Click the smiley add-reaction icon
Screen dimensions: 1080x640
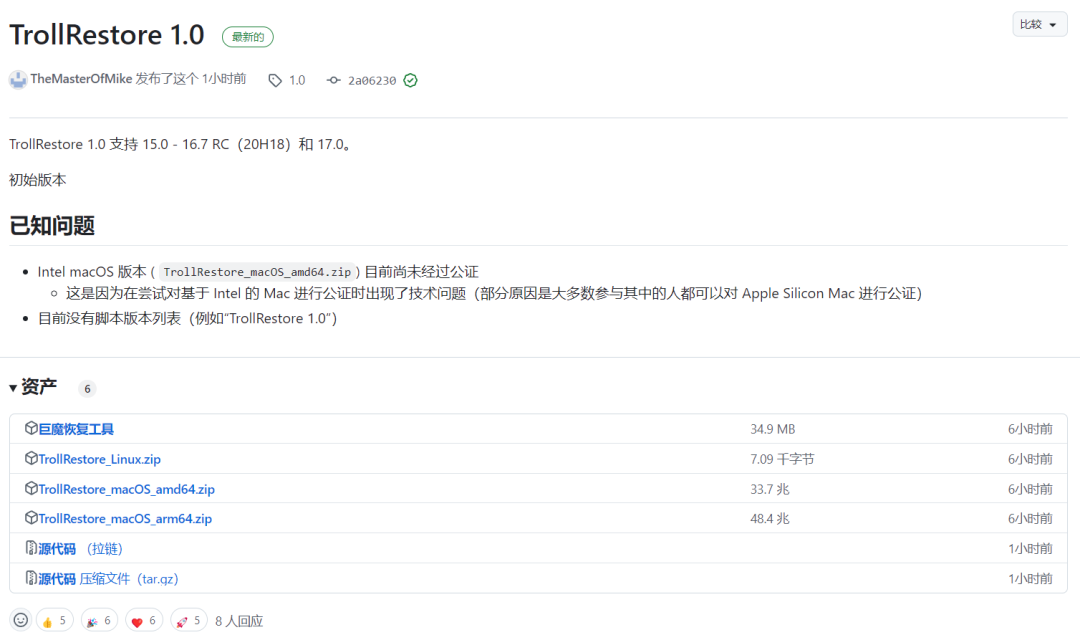click(x=21, y=620)
